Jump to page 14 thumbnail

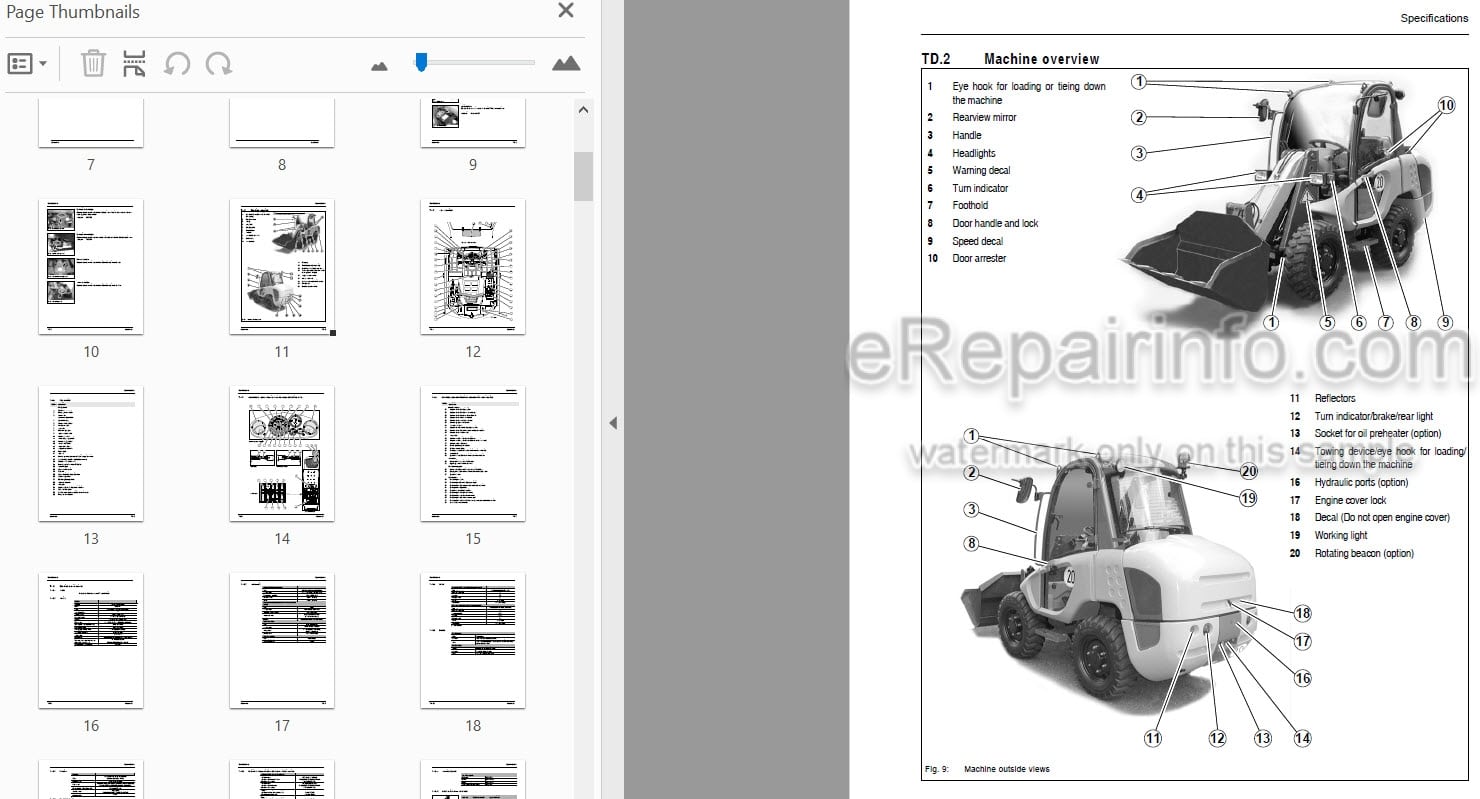[282, 453]
